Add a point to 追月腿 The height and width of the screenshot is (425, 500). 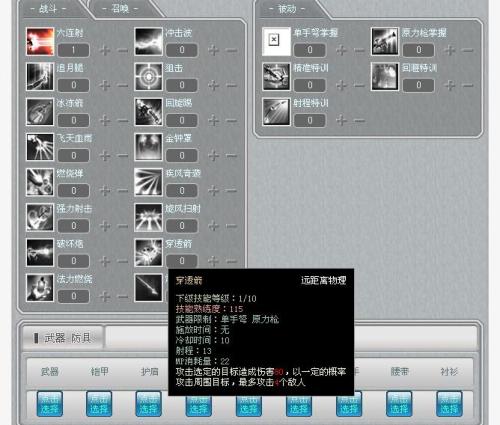[105, 85]
